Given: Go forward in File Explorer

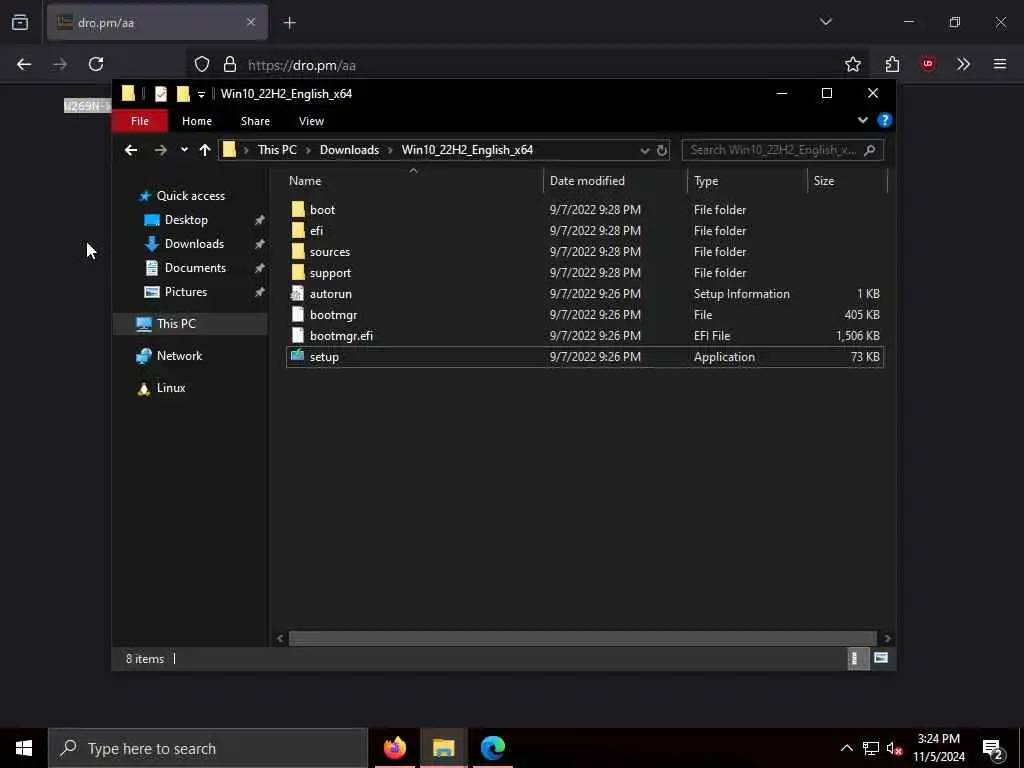Looking at the screenshot, I should point(160,150).
